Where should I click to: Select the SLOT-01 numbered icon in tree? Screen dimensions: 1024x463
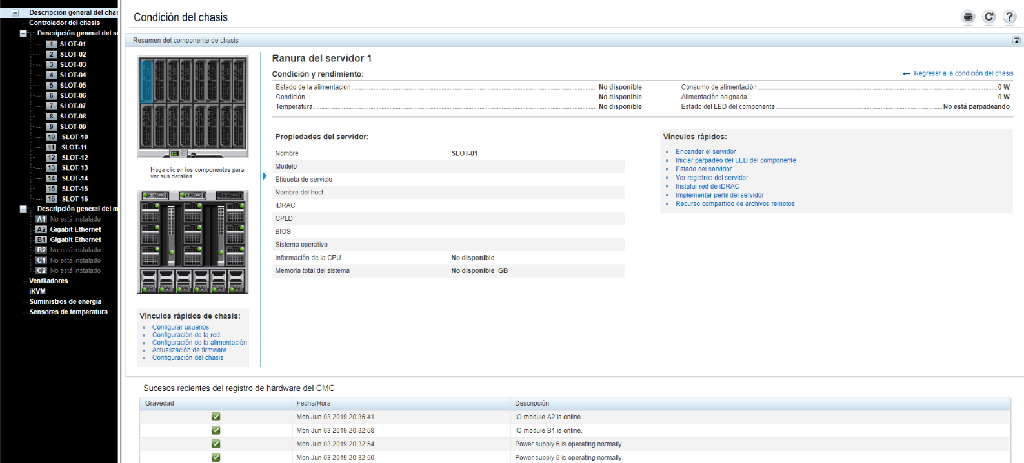(x=52, y=44)
